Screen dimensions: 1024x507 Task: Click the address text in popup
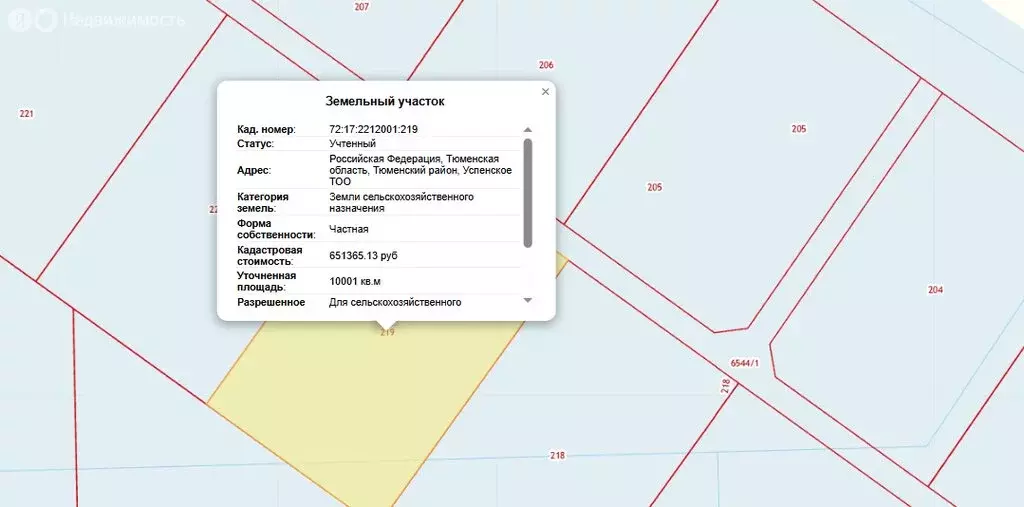(420, 170)
